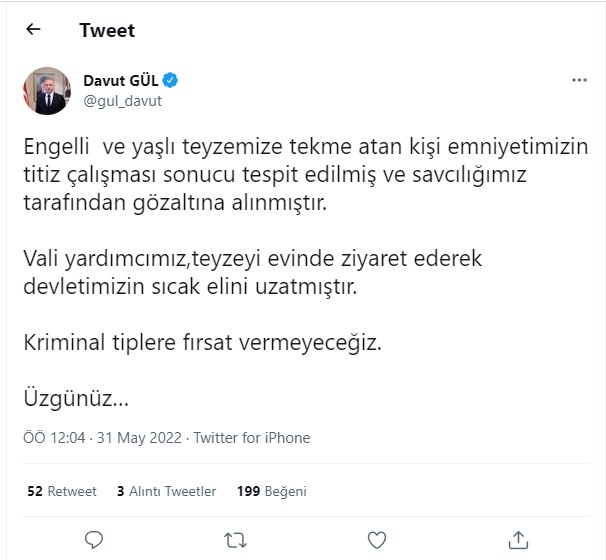The image size is (606, 560).
Task: Click the Twitter for iPhone source link
Action: pos(251,438)
